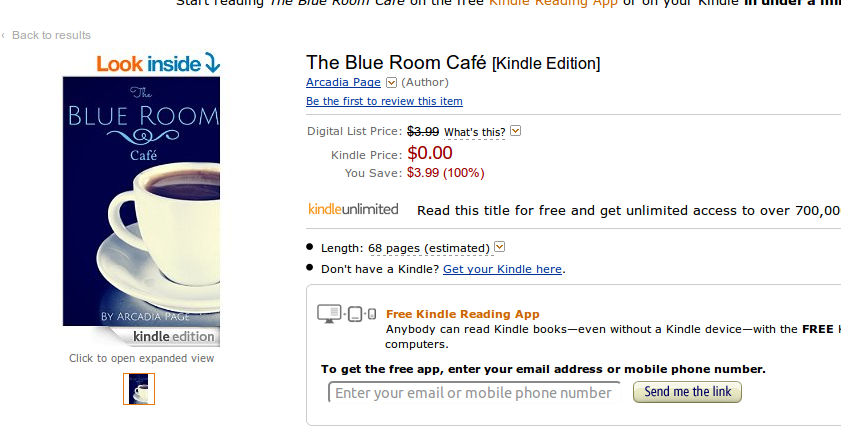Follow the Get your Kindle here link

[x=502, y=269]
